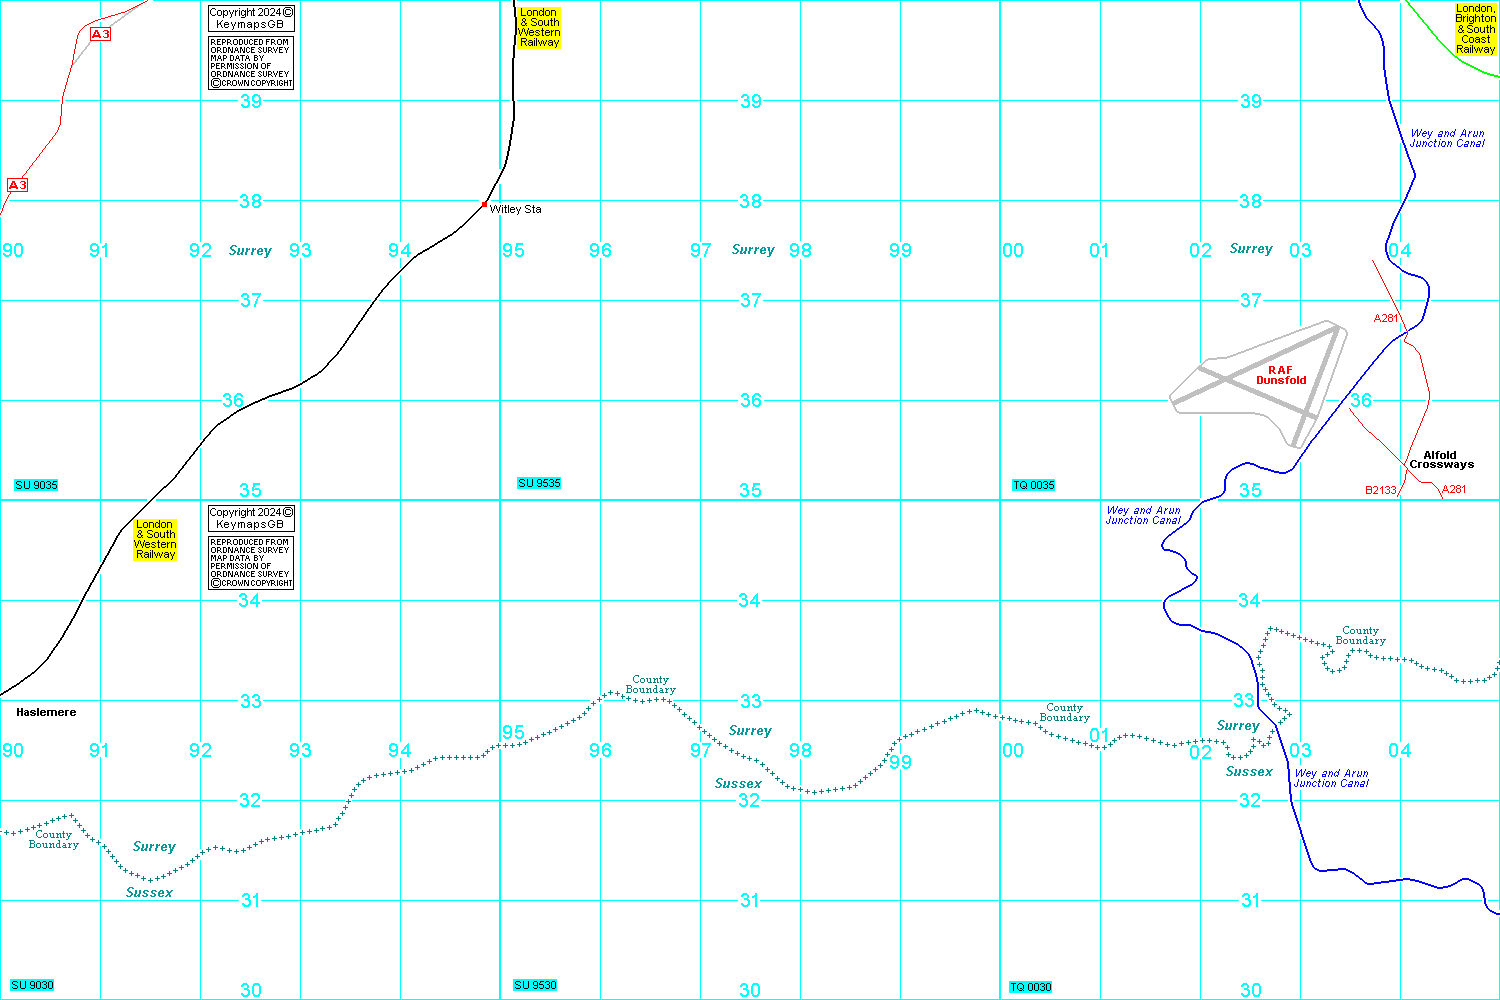Image resolution: width=1500 pixels, height=1000 pixels.
Task: Click the A281 label below Alfold Crossways
Action: pyautogui.click(x=1454, y=489)
